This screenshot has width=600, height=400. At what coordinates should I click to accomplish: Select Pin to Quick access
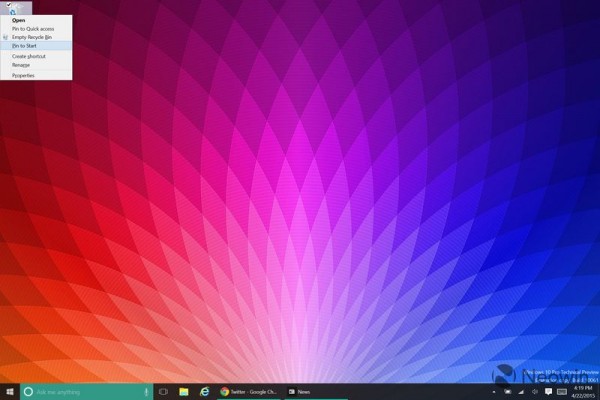pyautogui.click(x=33, y=29)
